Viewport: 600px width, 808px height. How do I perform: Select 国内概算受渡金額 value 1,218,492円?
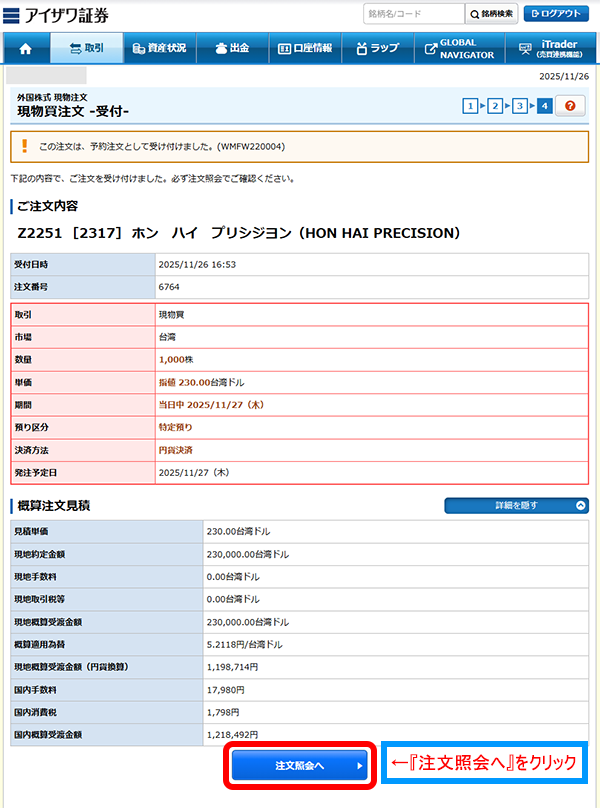232,735
